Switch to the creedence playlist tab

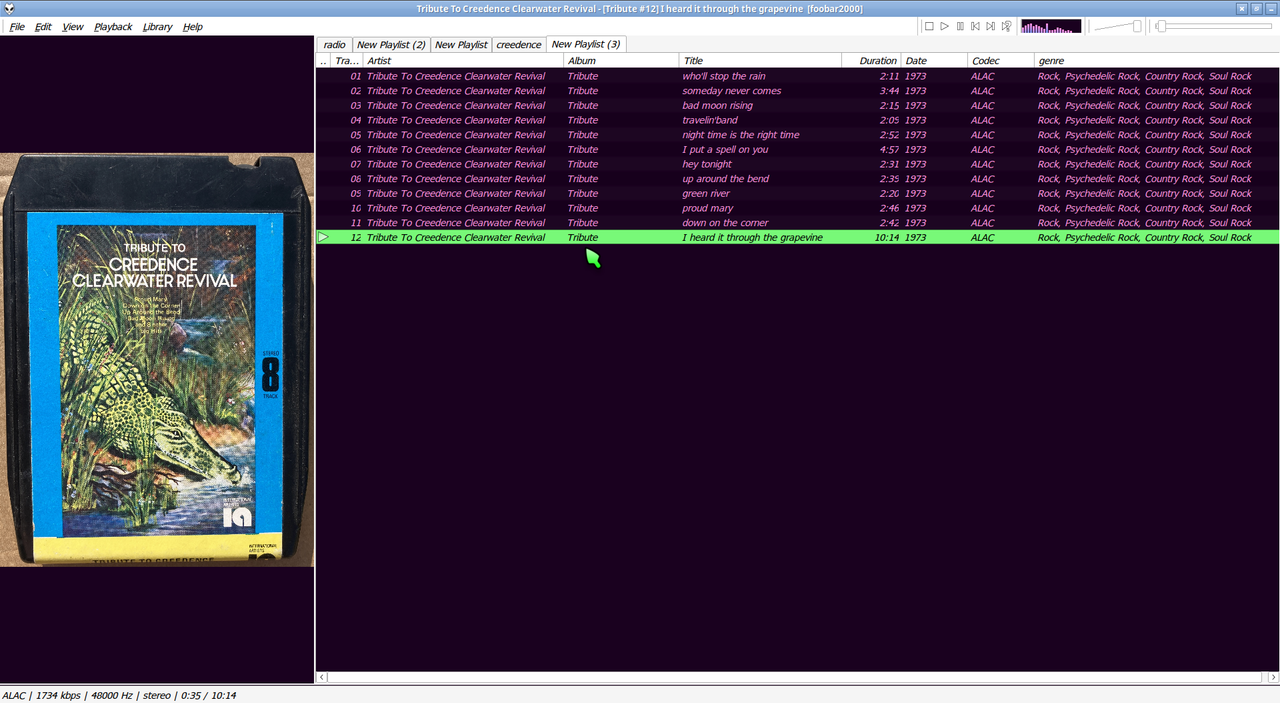518,45
